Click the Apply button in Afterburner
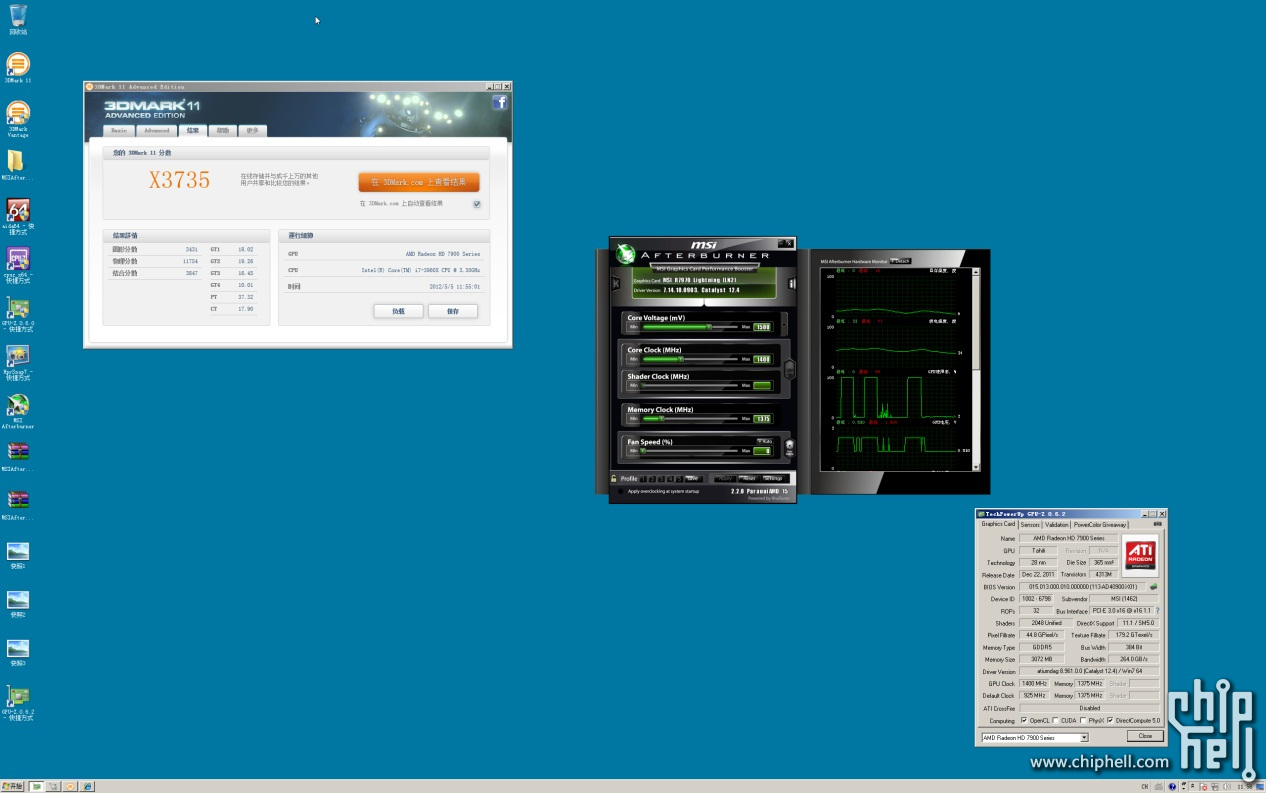1266x793 pixels. [725, 478]
